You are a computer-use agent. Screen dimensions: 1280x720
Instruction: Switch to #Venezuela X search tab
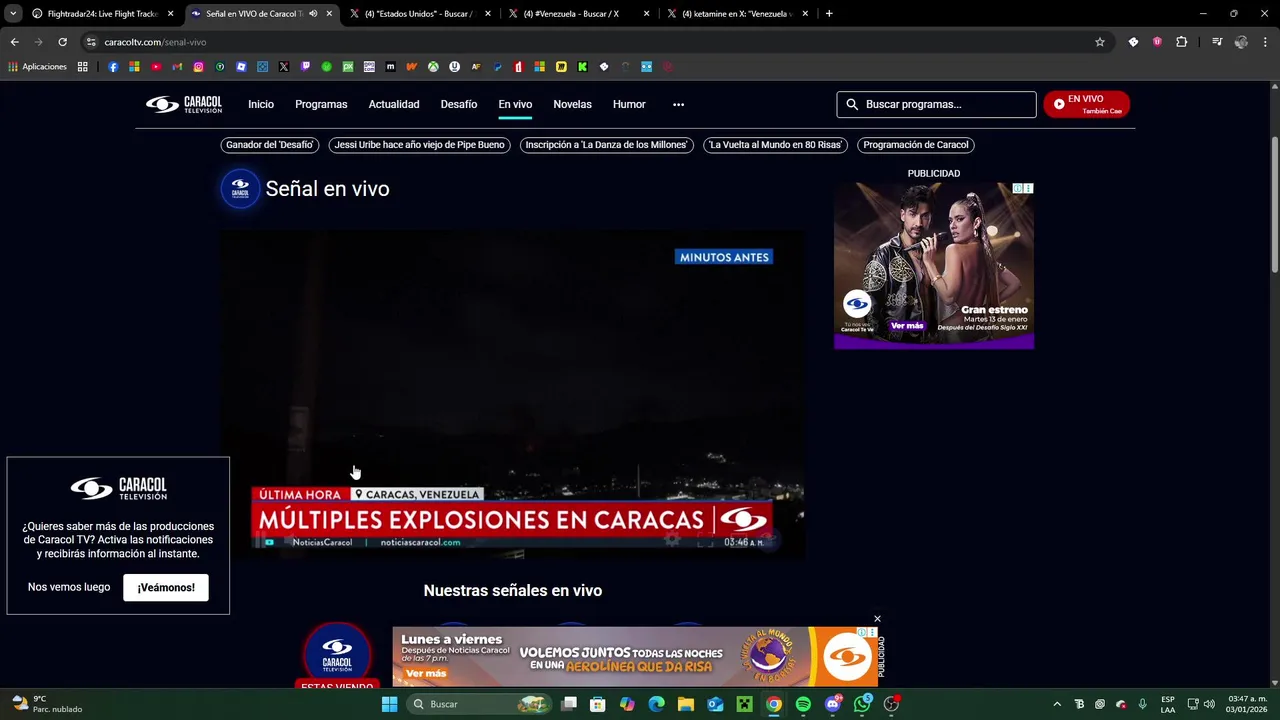[x=577, y=14]
